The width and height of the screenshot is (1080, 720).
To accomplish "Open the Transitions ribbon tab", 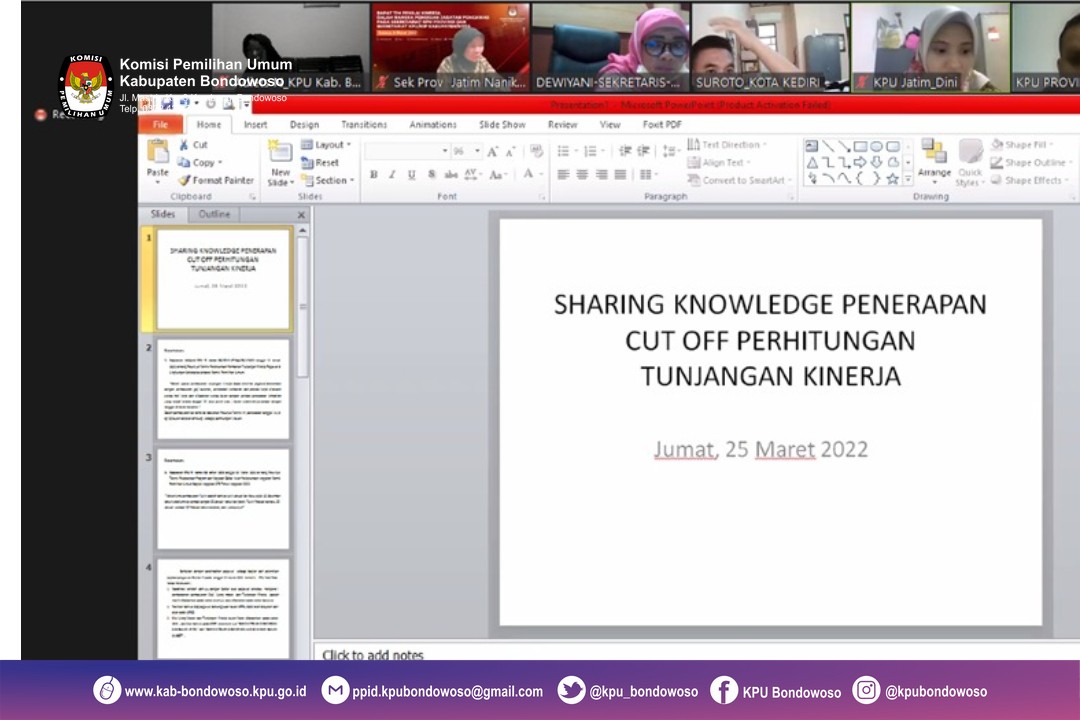I will [363, 125].
